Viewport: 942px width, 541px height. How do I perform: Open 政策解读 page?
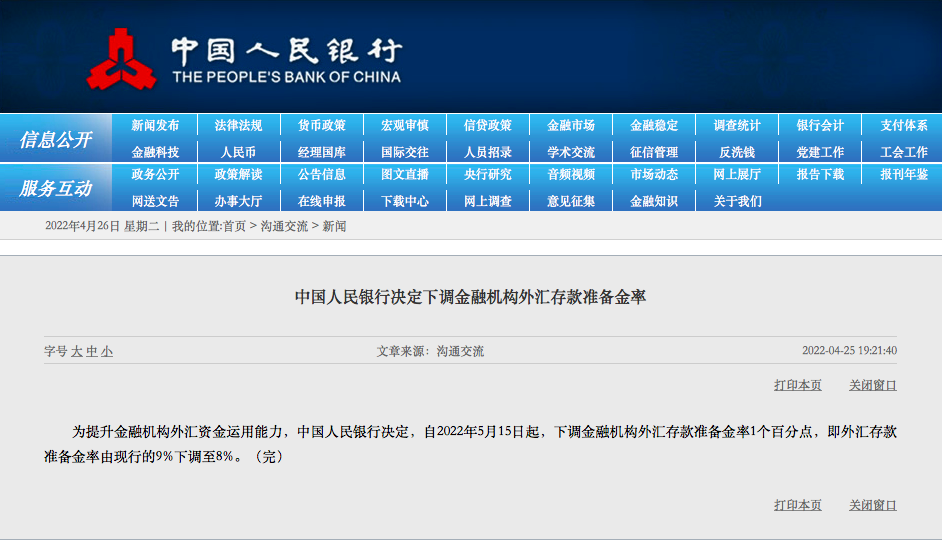[239, 175]
